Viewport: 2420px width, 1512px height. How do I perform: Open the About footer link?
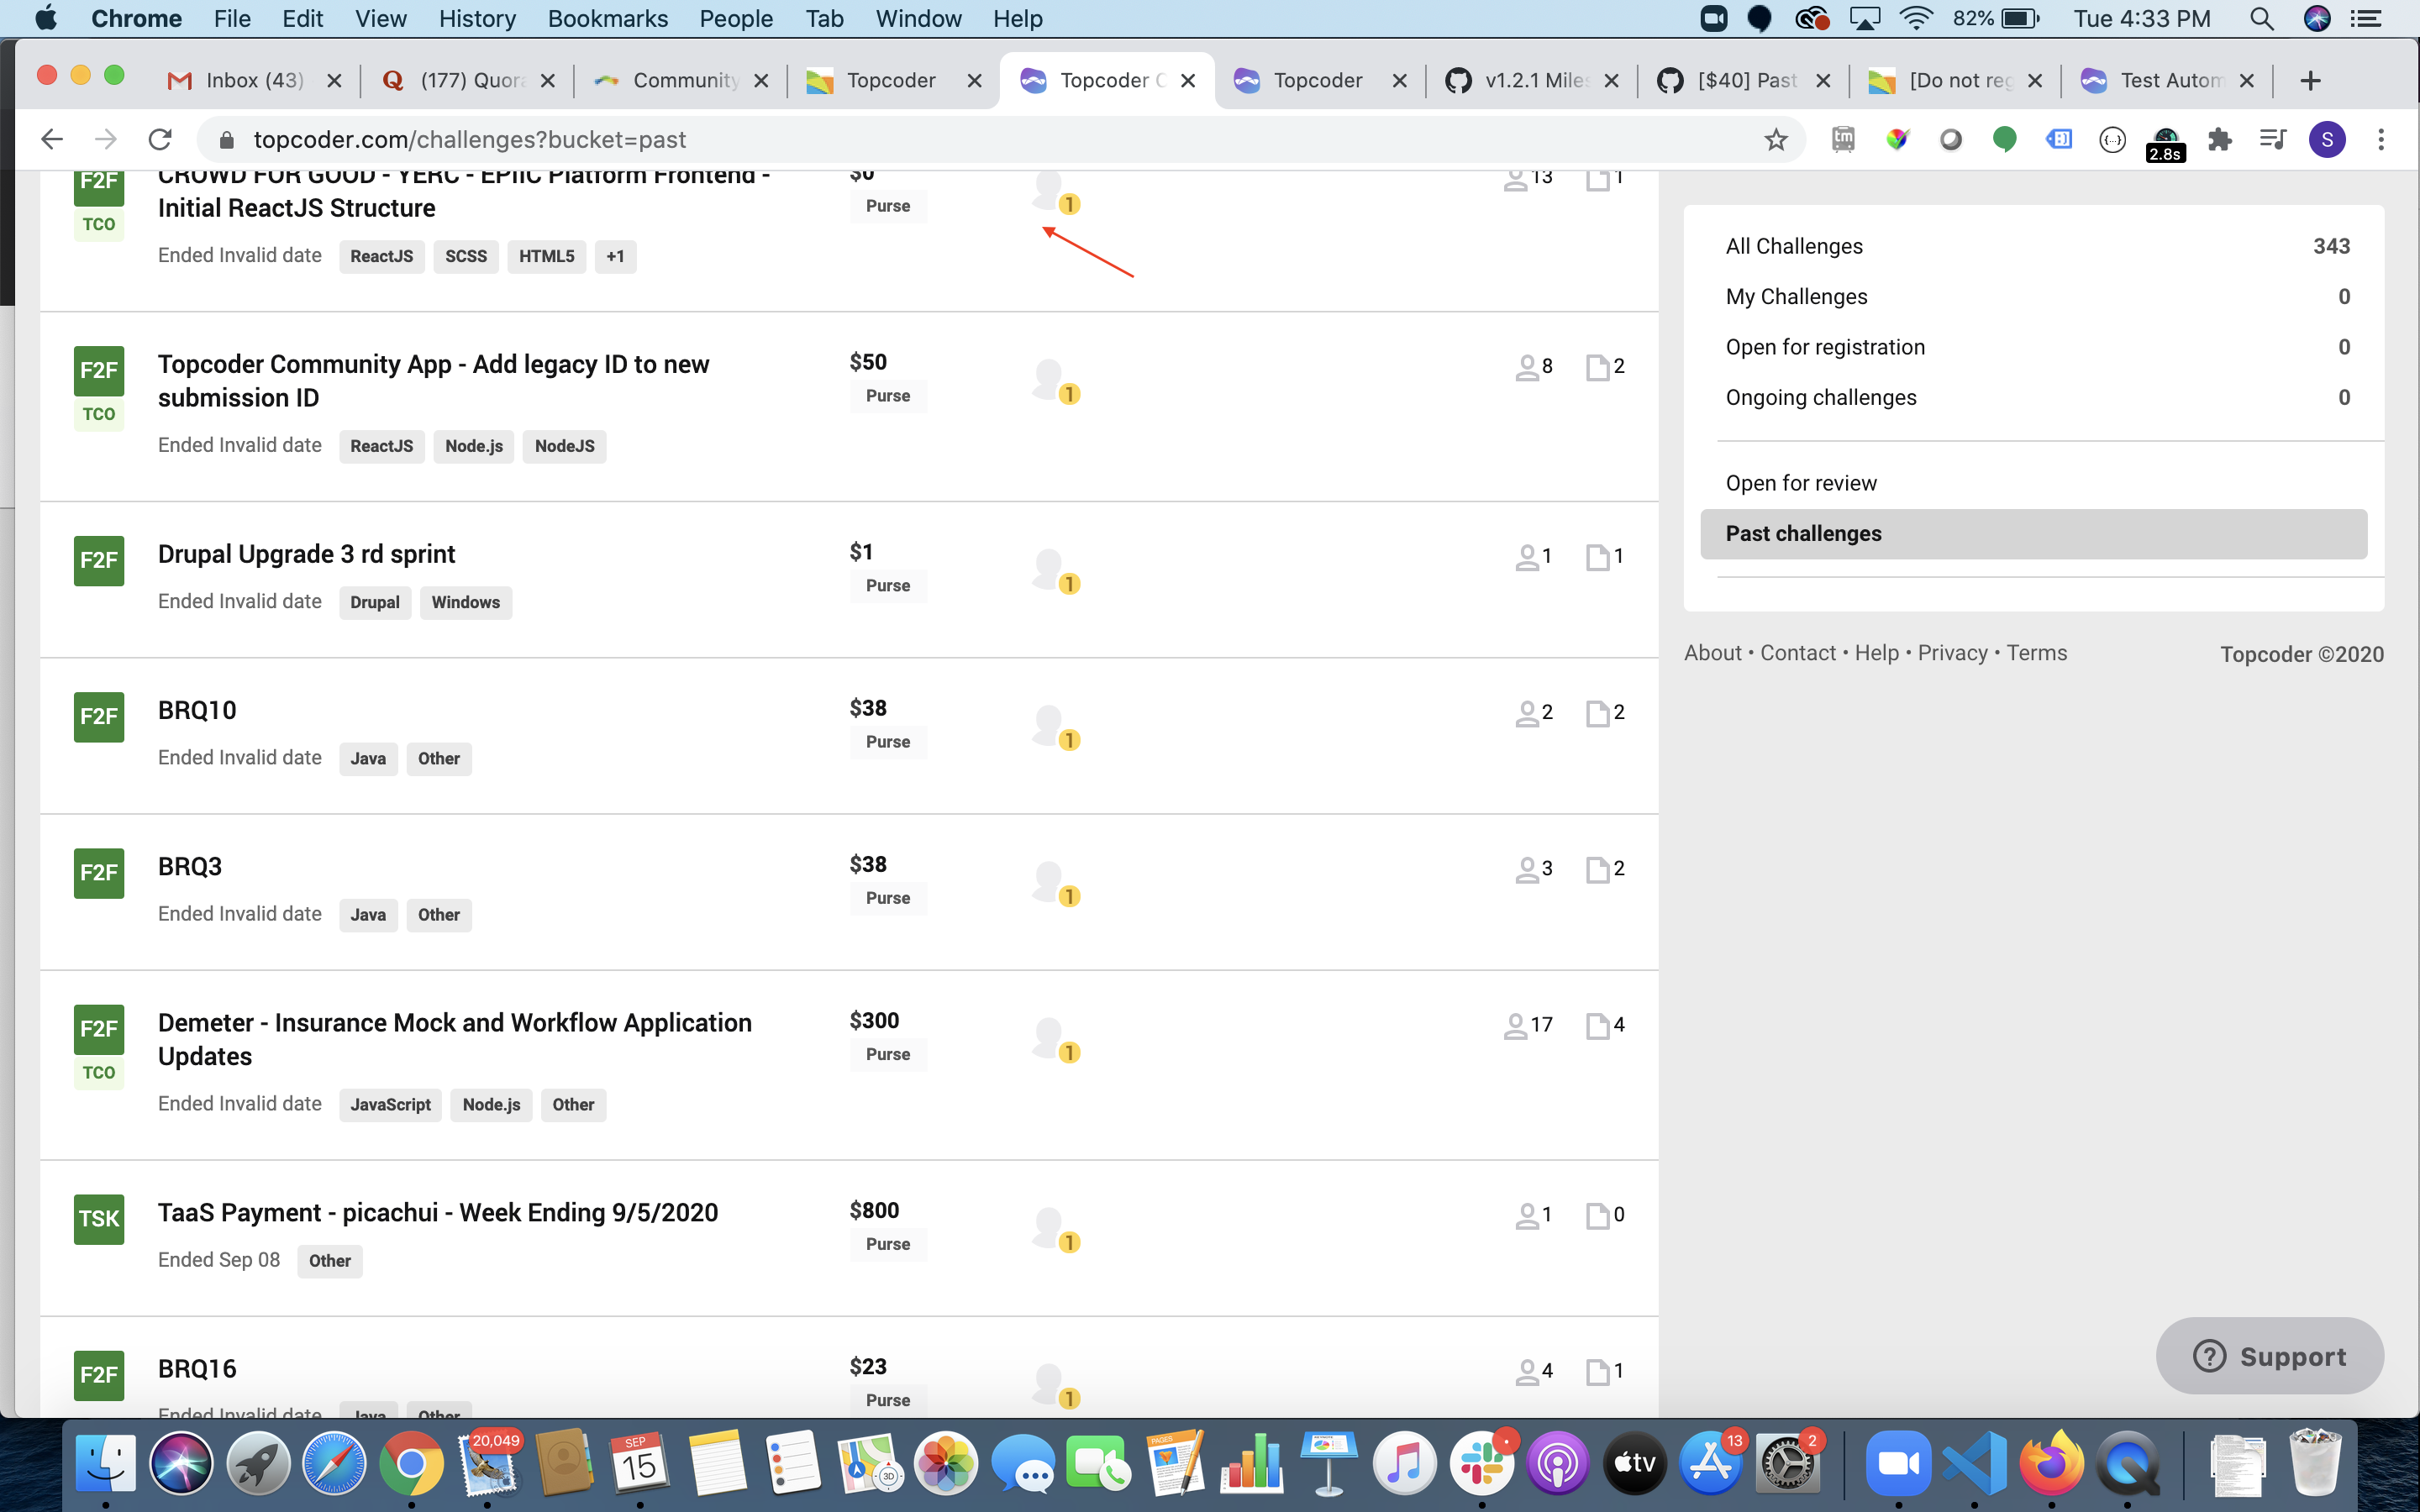click(1712, 653)
